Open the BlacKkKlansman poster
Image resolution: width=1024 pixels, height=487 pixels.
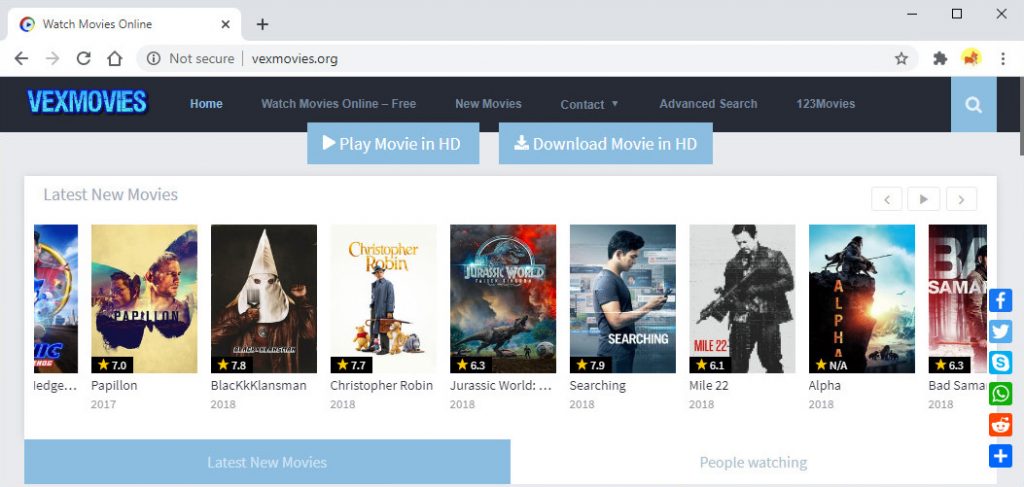coord(264,299)
